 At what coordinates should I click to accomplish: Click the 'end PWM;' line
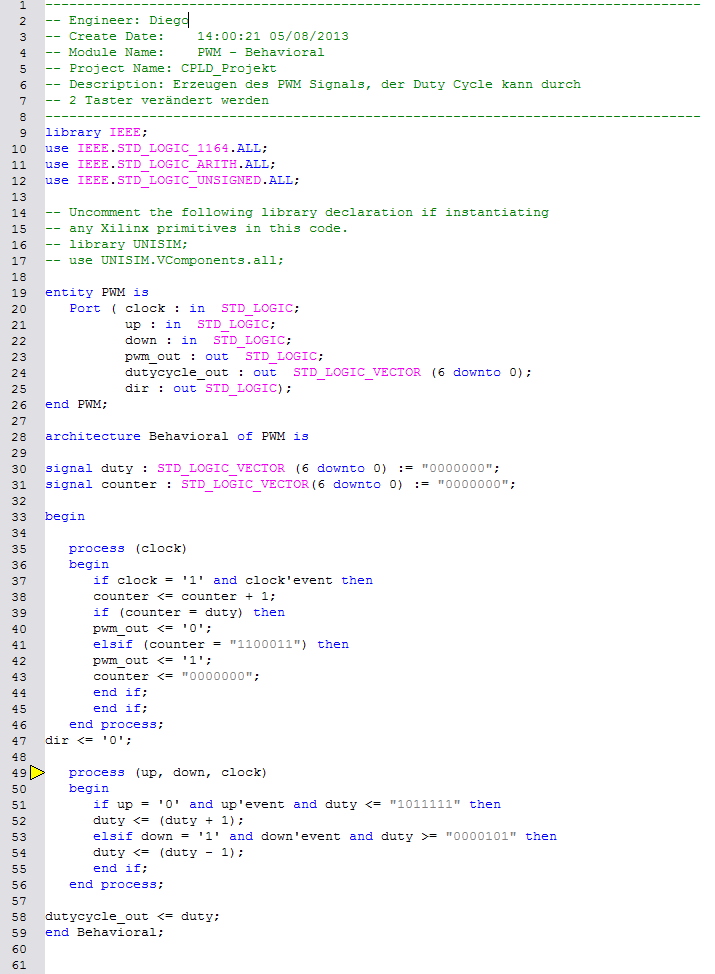pos(76,404)
